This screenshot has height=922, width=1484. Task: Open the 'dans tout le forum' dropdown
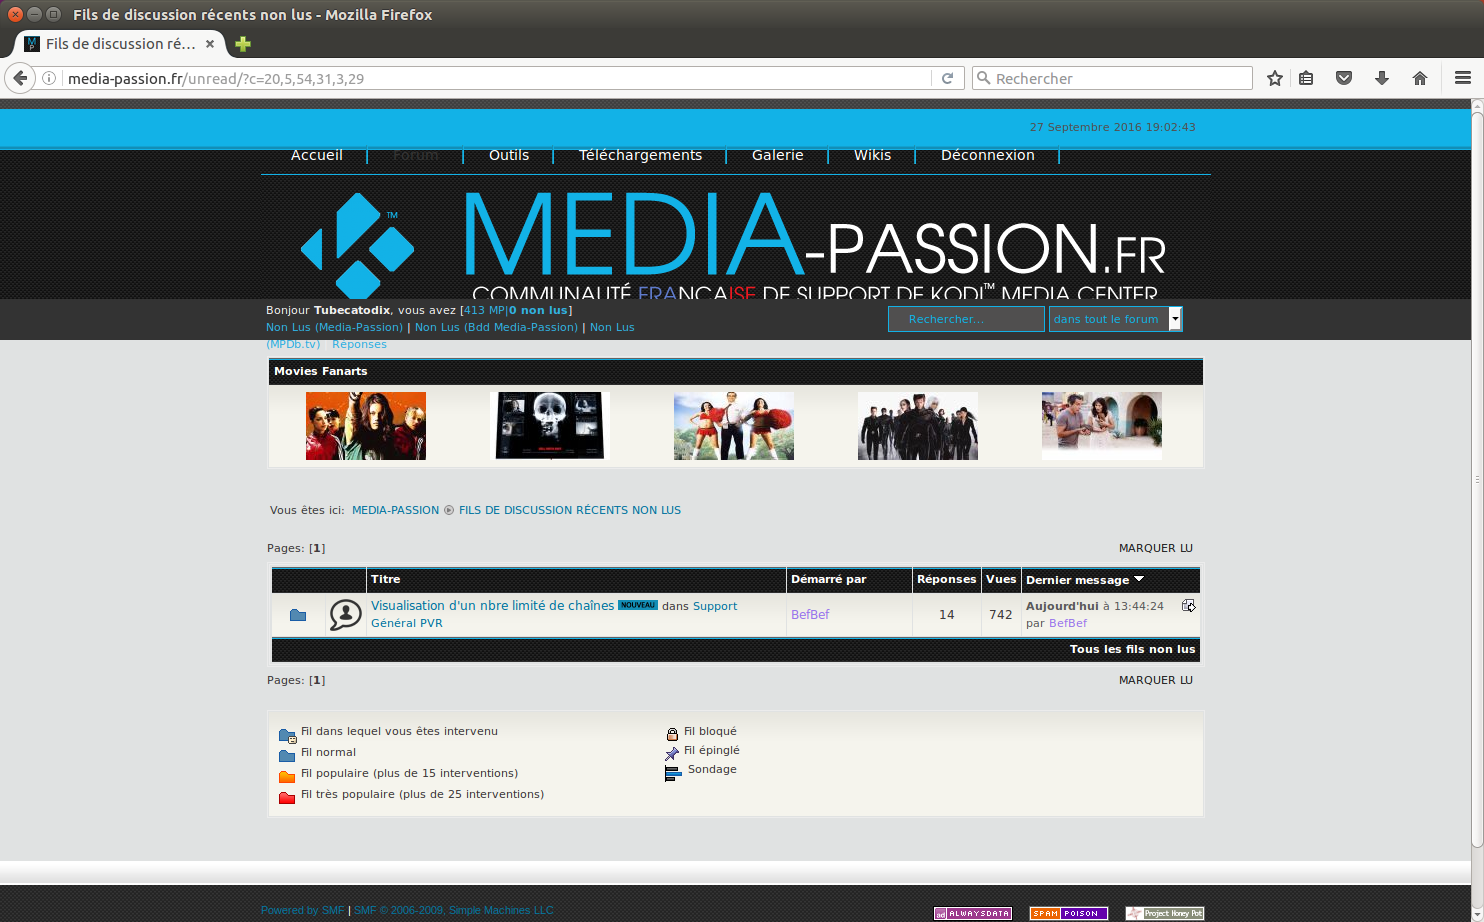click(1115, 319)
